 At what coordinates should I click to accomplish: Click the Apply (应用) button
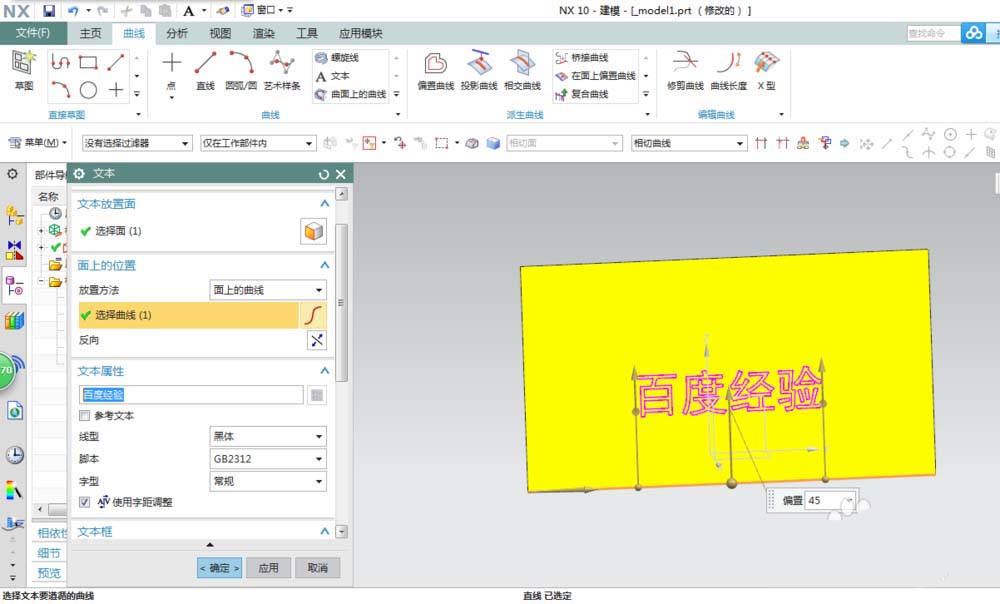pyautogui.click(x=268, y=568)
